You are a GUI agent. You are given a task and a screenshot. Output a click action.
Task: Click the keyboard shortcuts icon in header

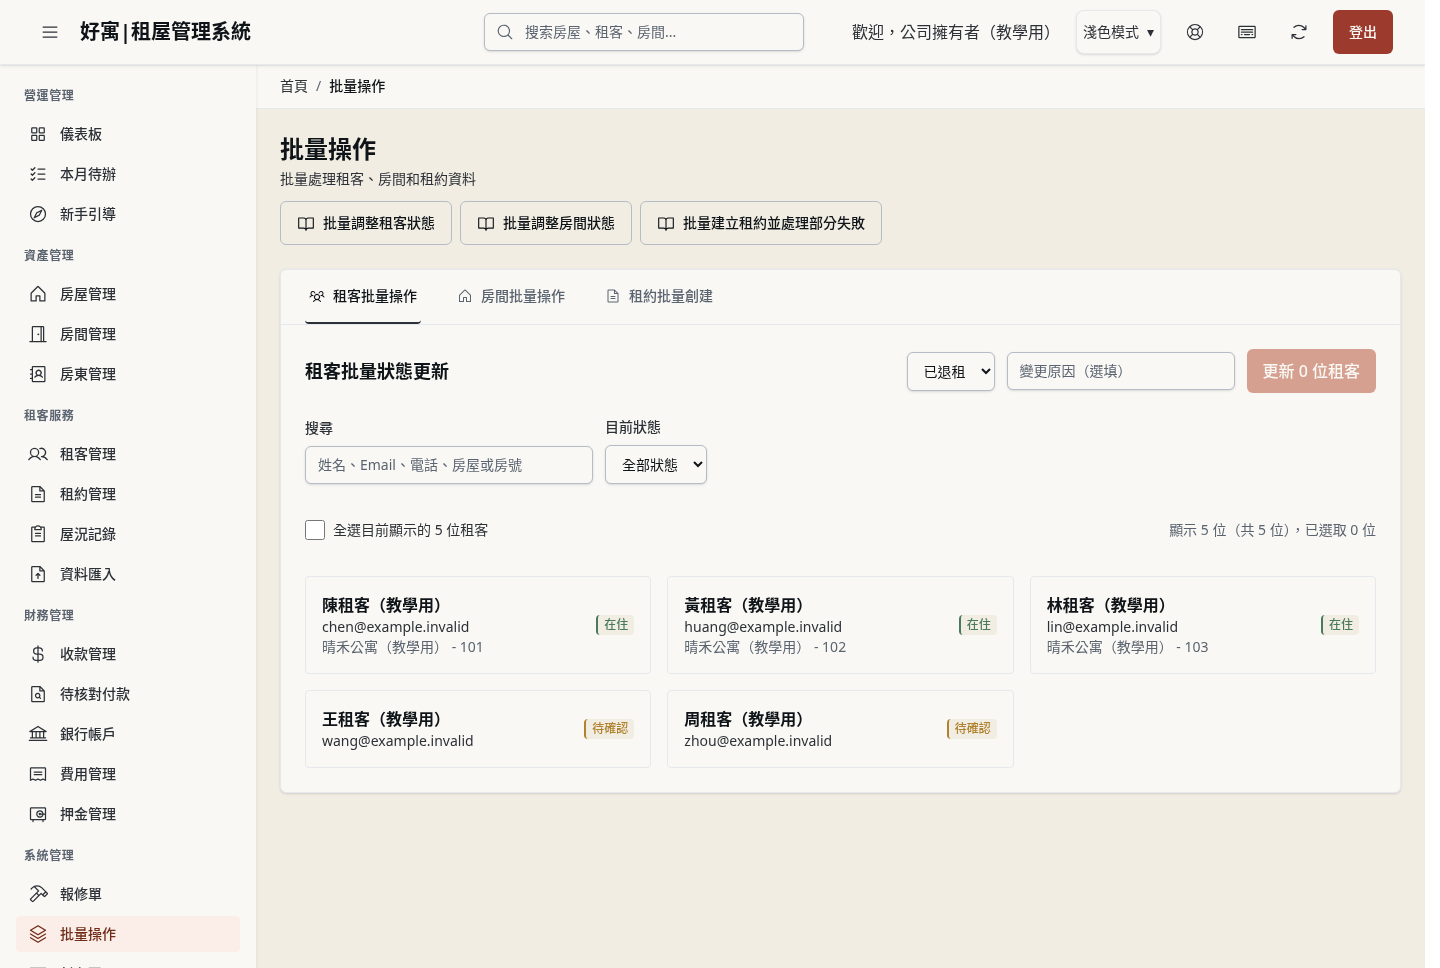(x=1247, y=32)
